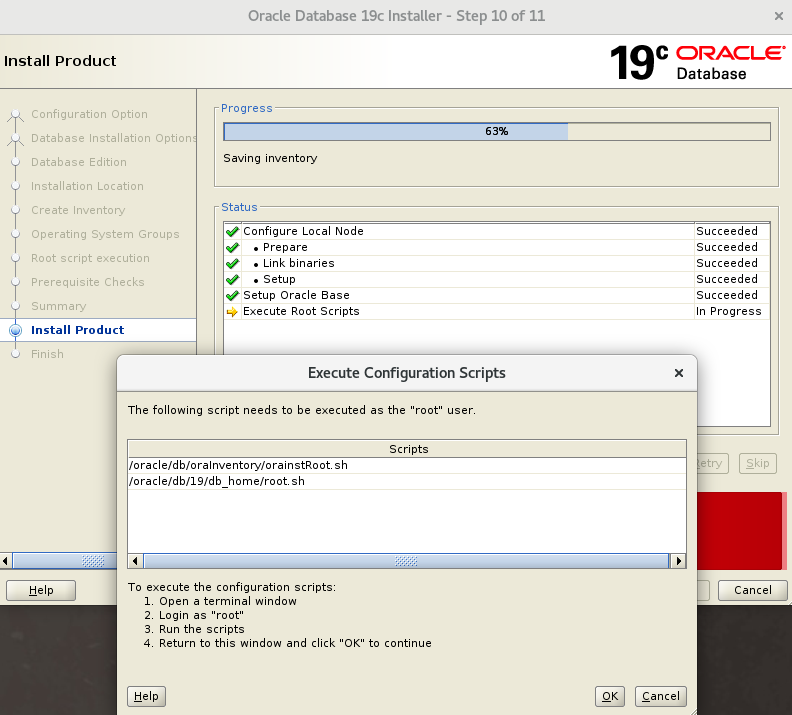The image size is (792, 715).
Task: Close the Execute Configuration Scripts dialog
Action: pos(679,373)
